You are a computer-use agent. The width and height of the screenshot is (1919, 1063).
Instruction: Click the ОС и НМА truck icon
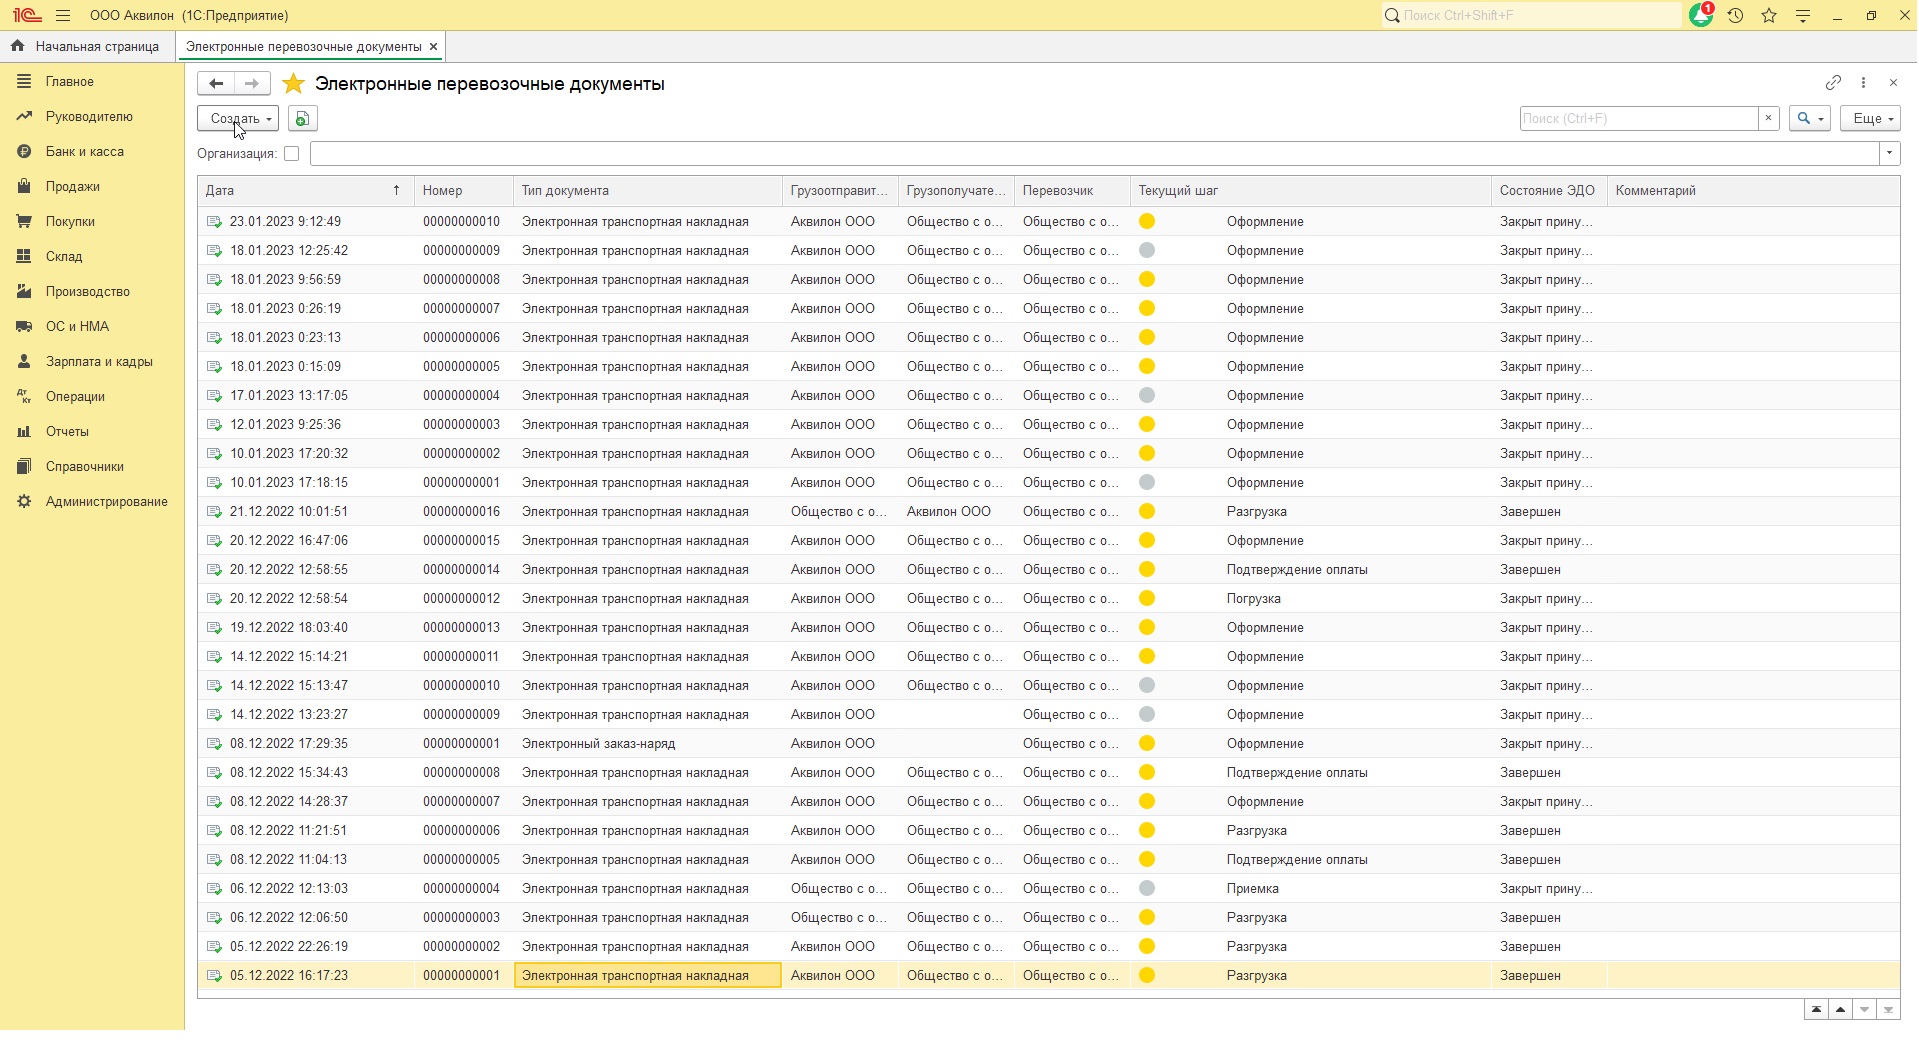click(x=24, y=327)
